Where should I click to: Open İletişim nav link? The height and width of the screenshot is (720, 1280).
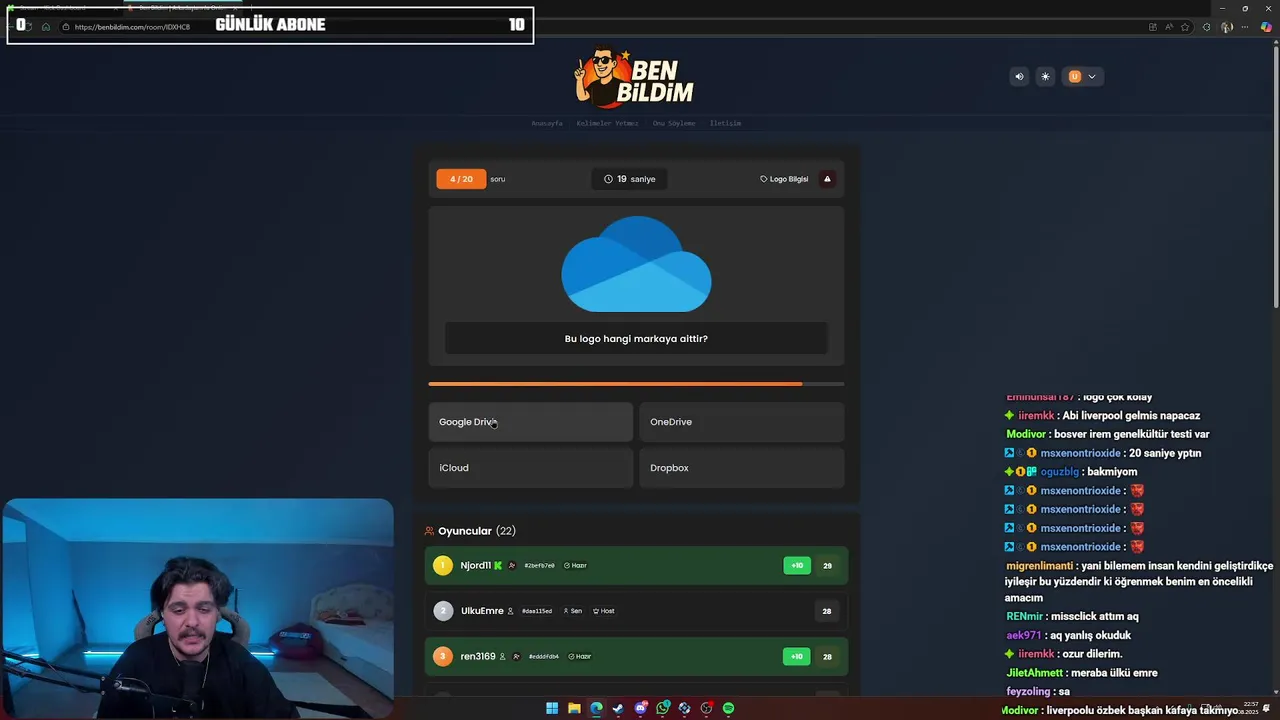pyautogui.click(x=725, y=123)
